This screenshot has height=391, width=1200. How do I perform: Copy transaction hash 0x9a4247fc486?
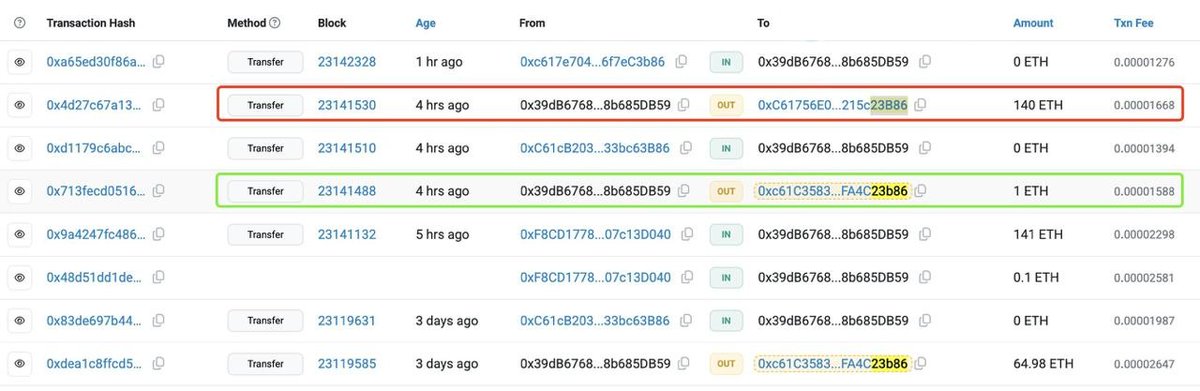point(158,234)
